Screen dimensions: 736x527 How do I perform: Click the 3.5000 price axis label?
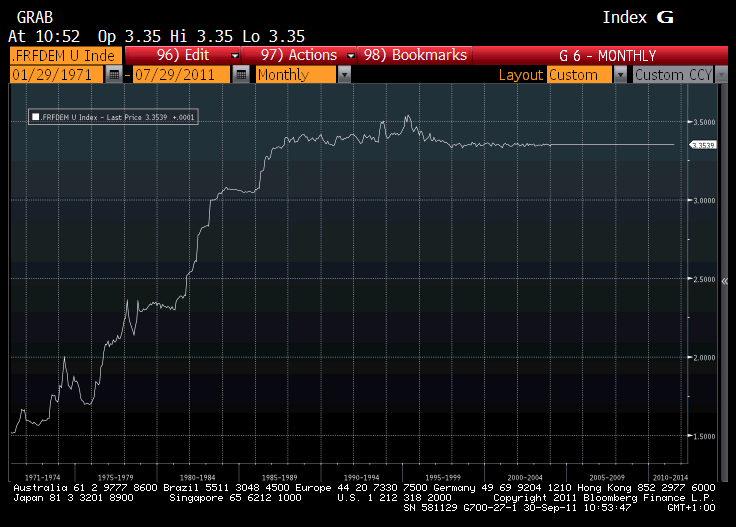point(704,122)
